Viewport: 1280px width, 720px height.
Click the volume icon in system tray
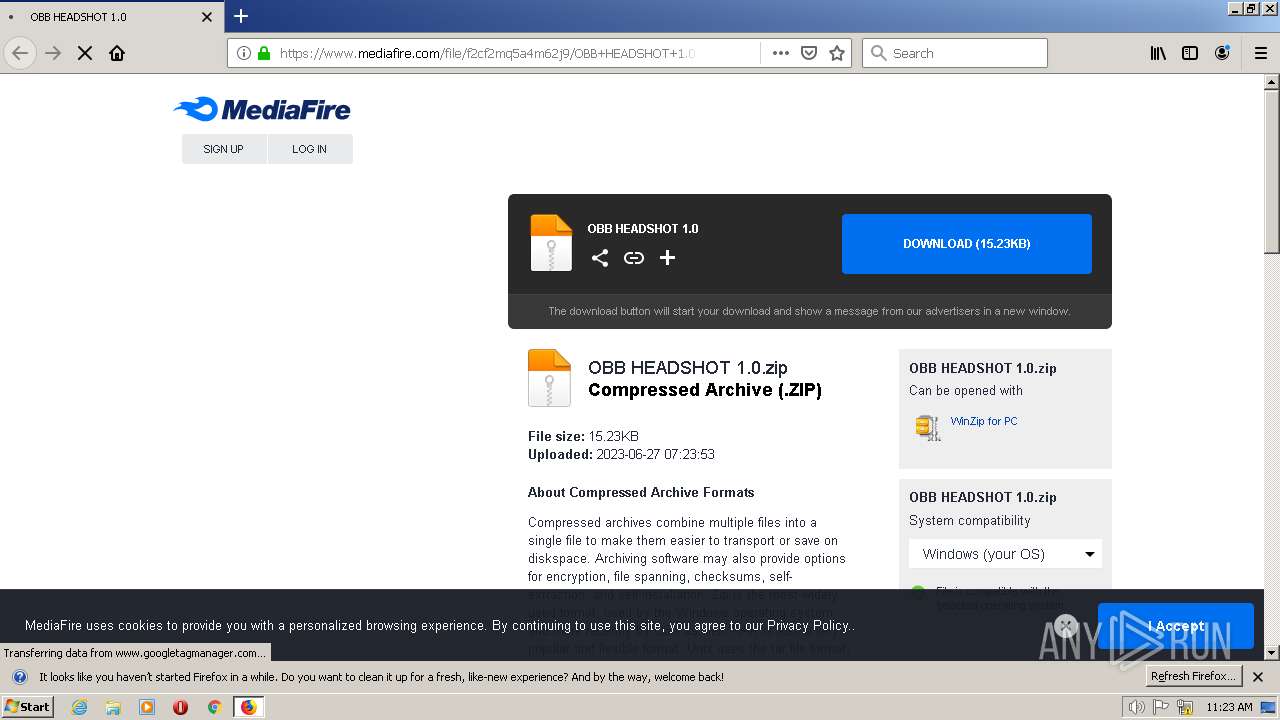[x=1137, y=707]
